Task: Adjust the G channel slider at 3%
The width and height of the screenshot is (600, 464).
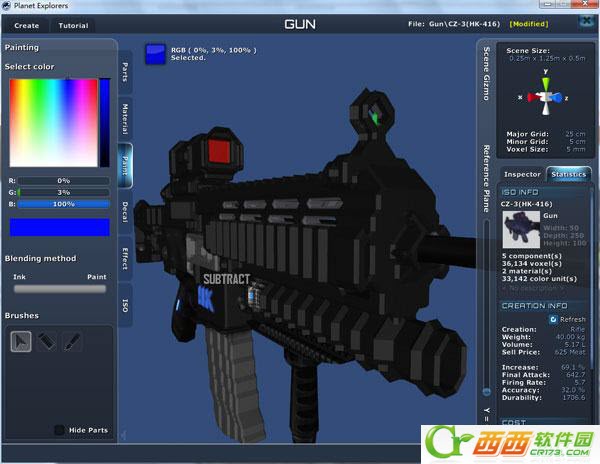Action: 64,192
